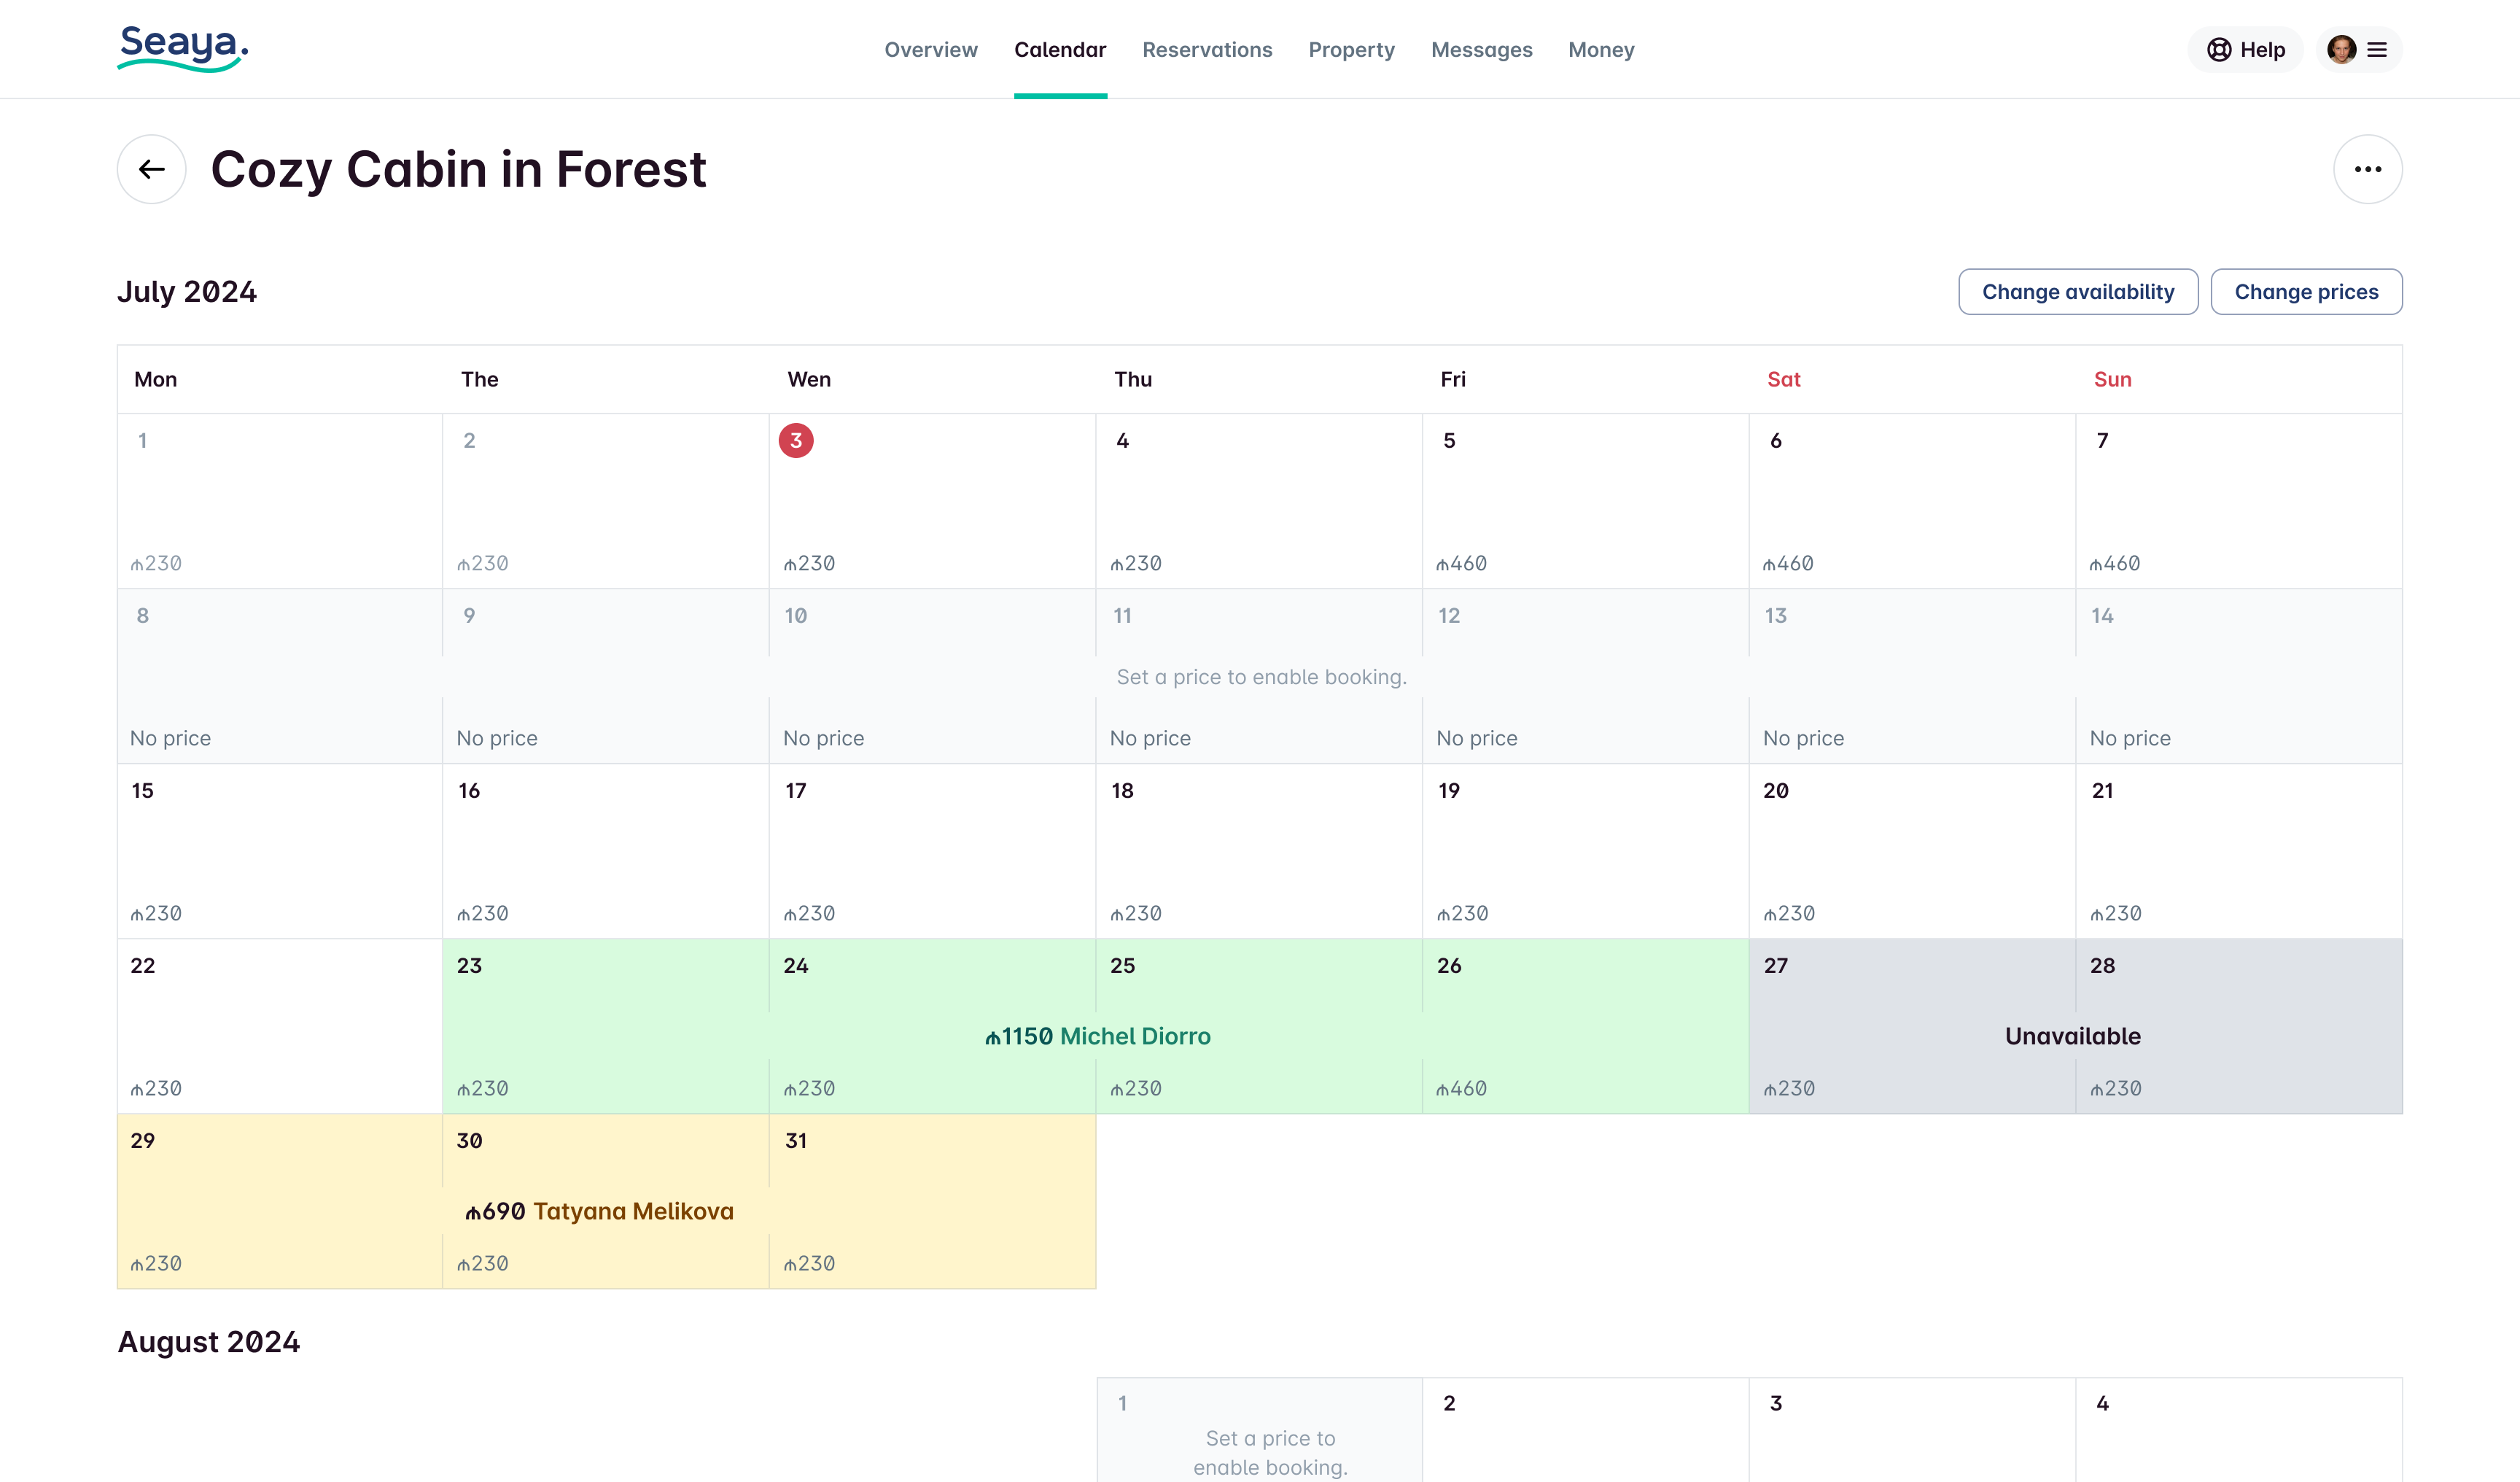Click the Unavailable block on July 27-28
This screenshot has height=1482, width=2520.
[x=2073, y=1036]
